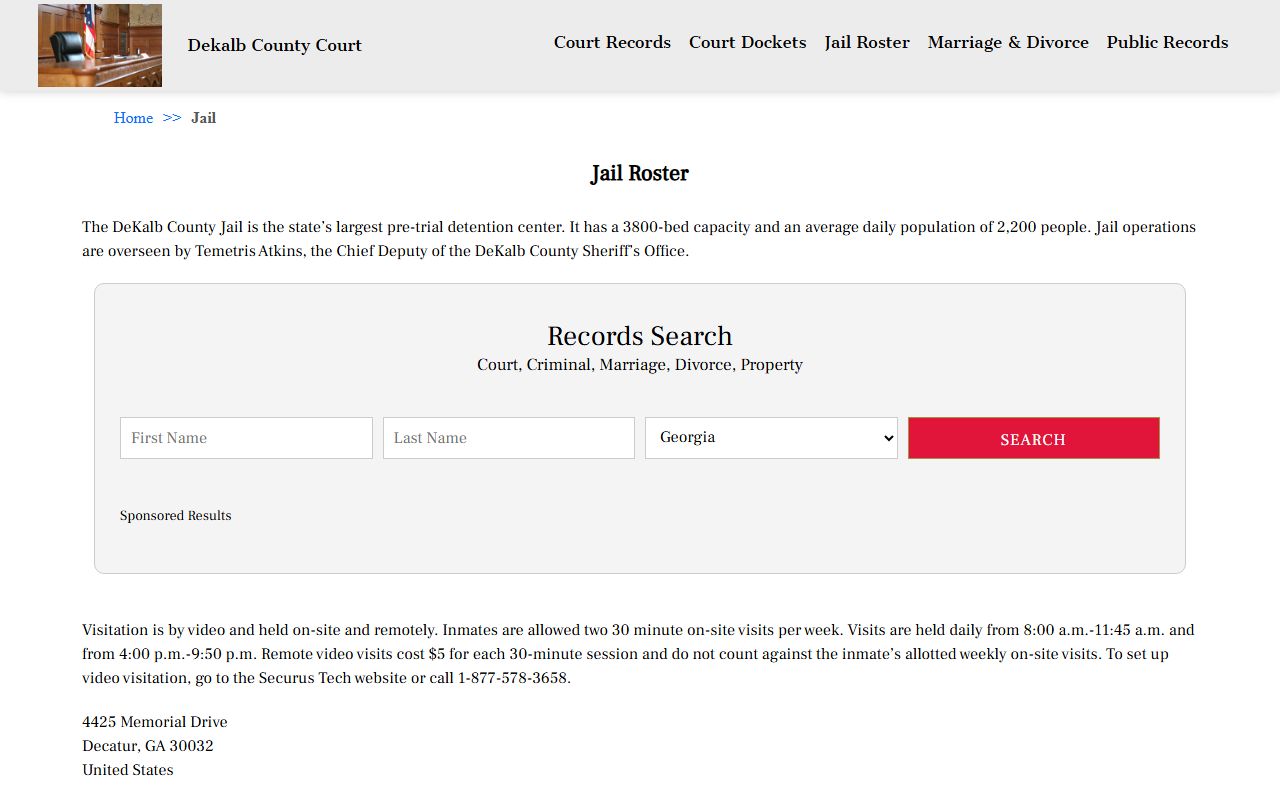Click the name 'Temetris Atkins' in the intro paragraph
Screen dimensions: 1280x800
tap(249, 251)
